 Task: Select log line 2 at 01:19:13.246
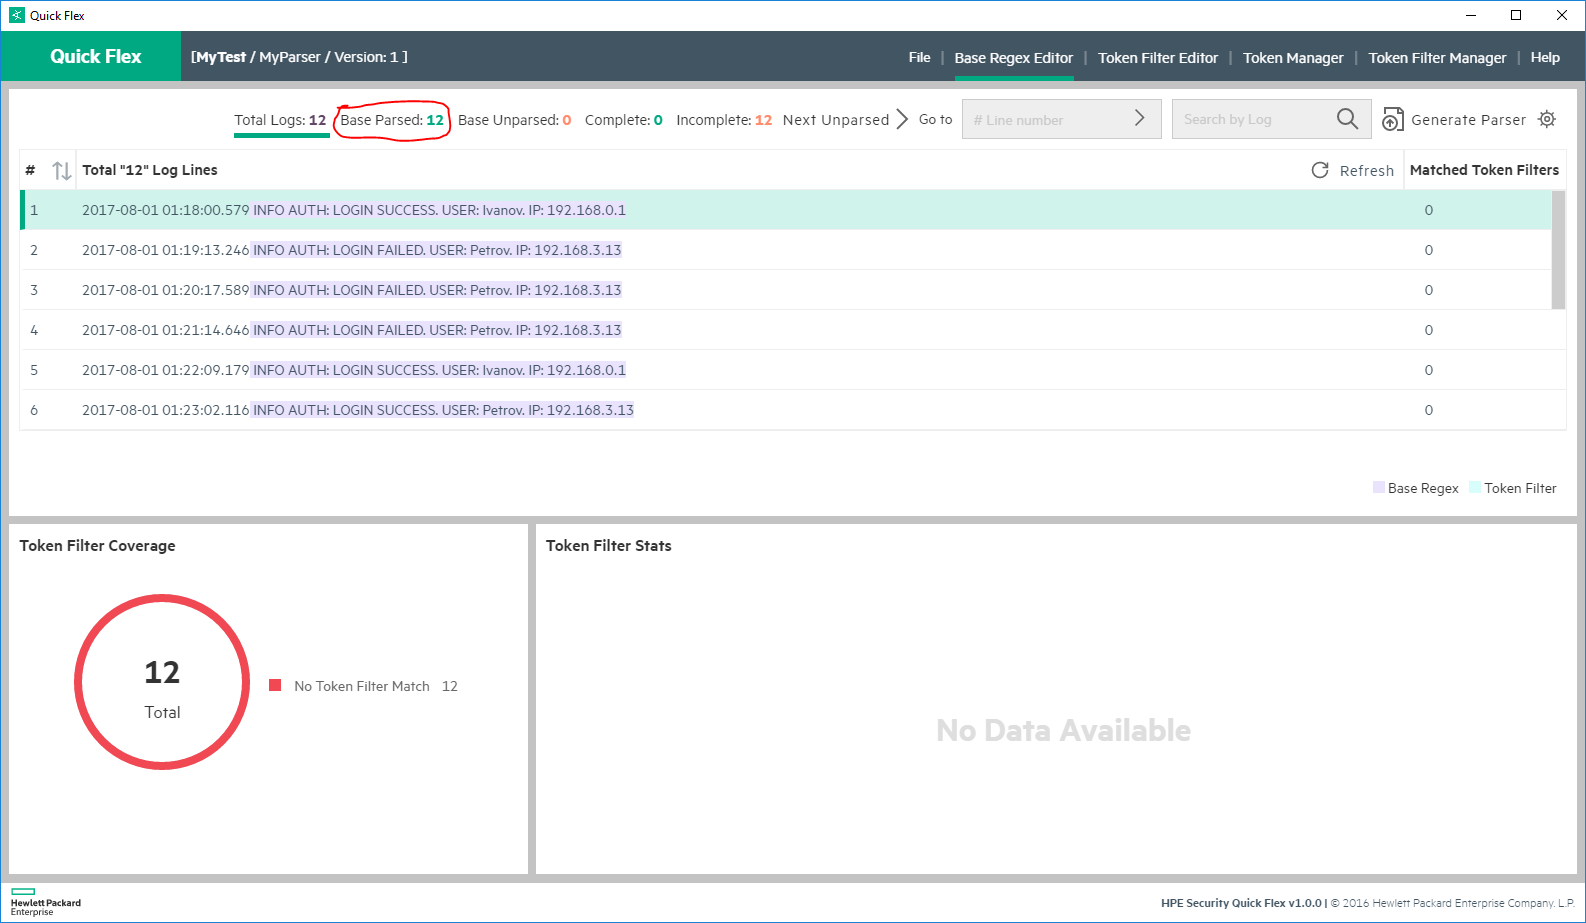[x=786, y=250]
